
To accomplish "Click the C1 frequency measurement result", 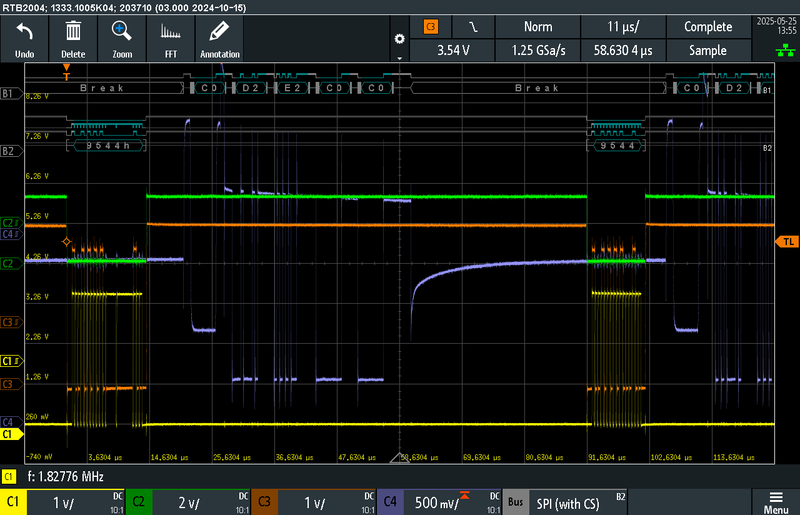I will [x=65, y=477].
